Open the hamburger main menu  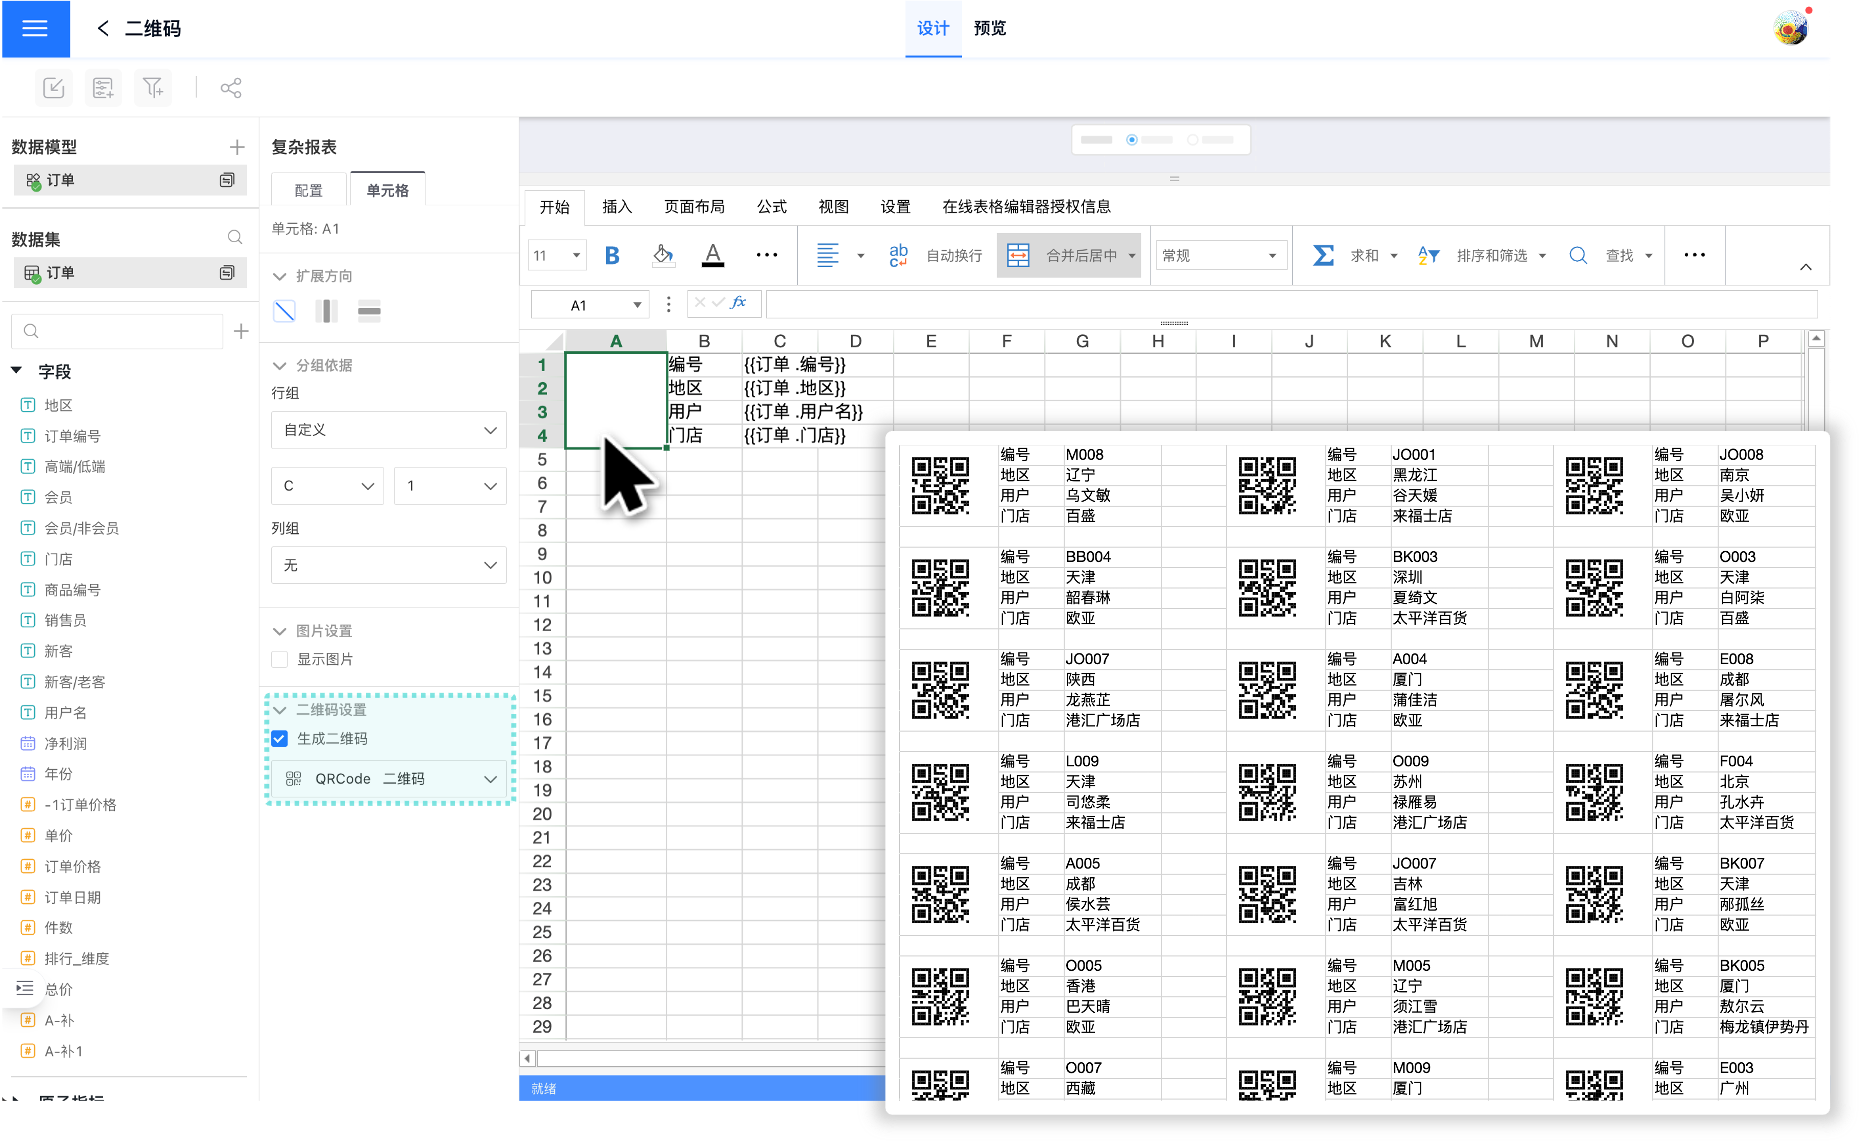(35, 28)
